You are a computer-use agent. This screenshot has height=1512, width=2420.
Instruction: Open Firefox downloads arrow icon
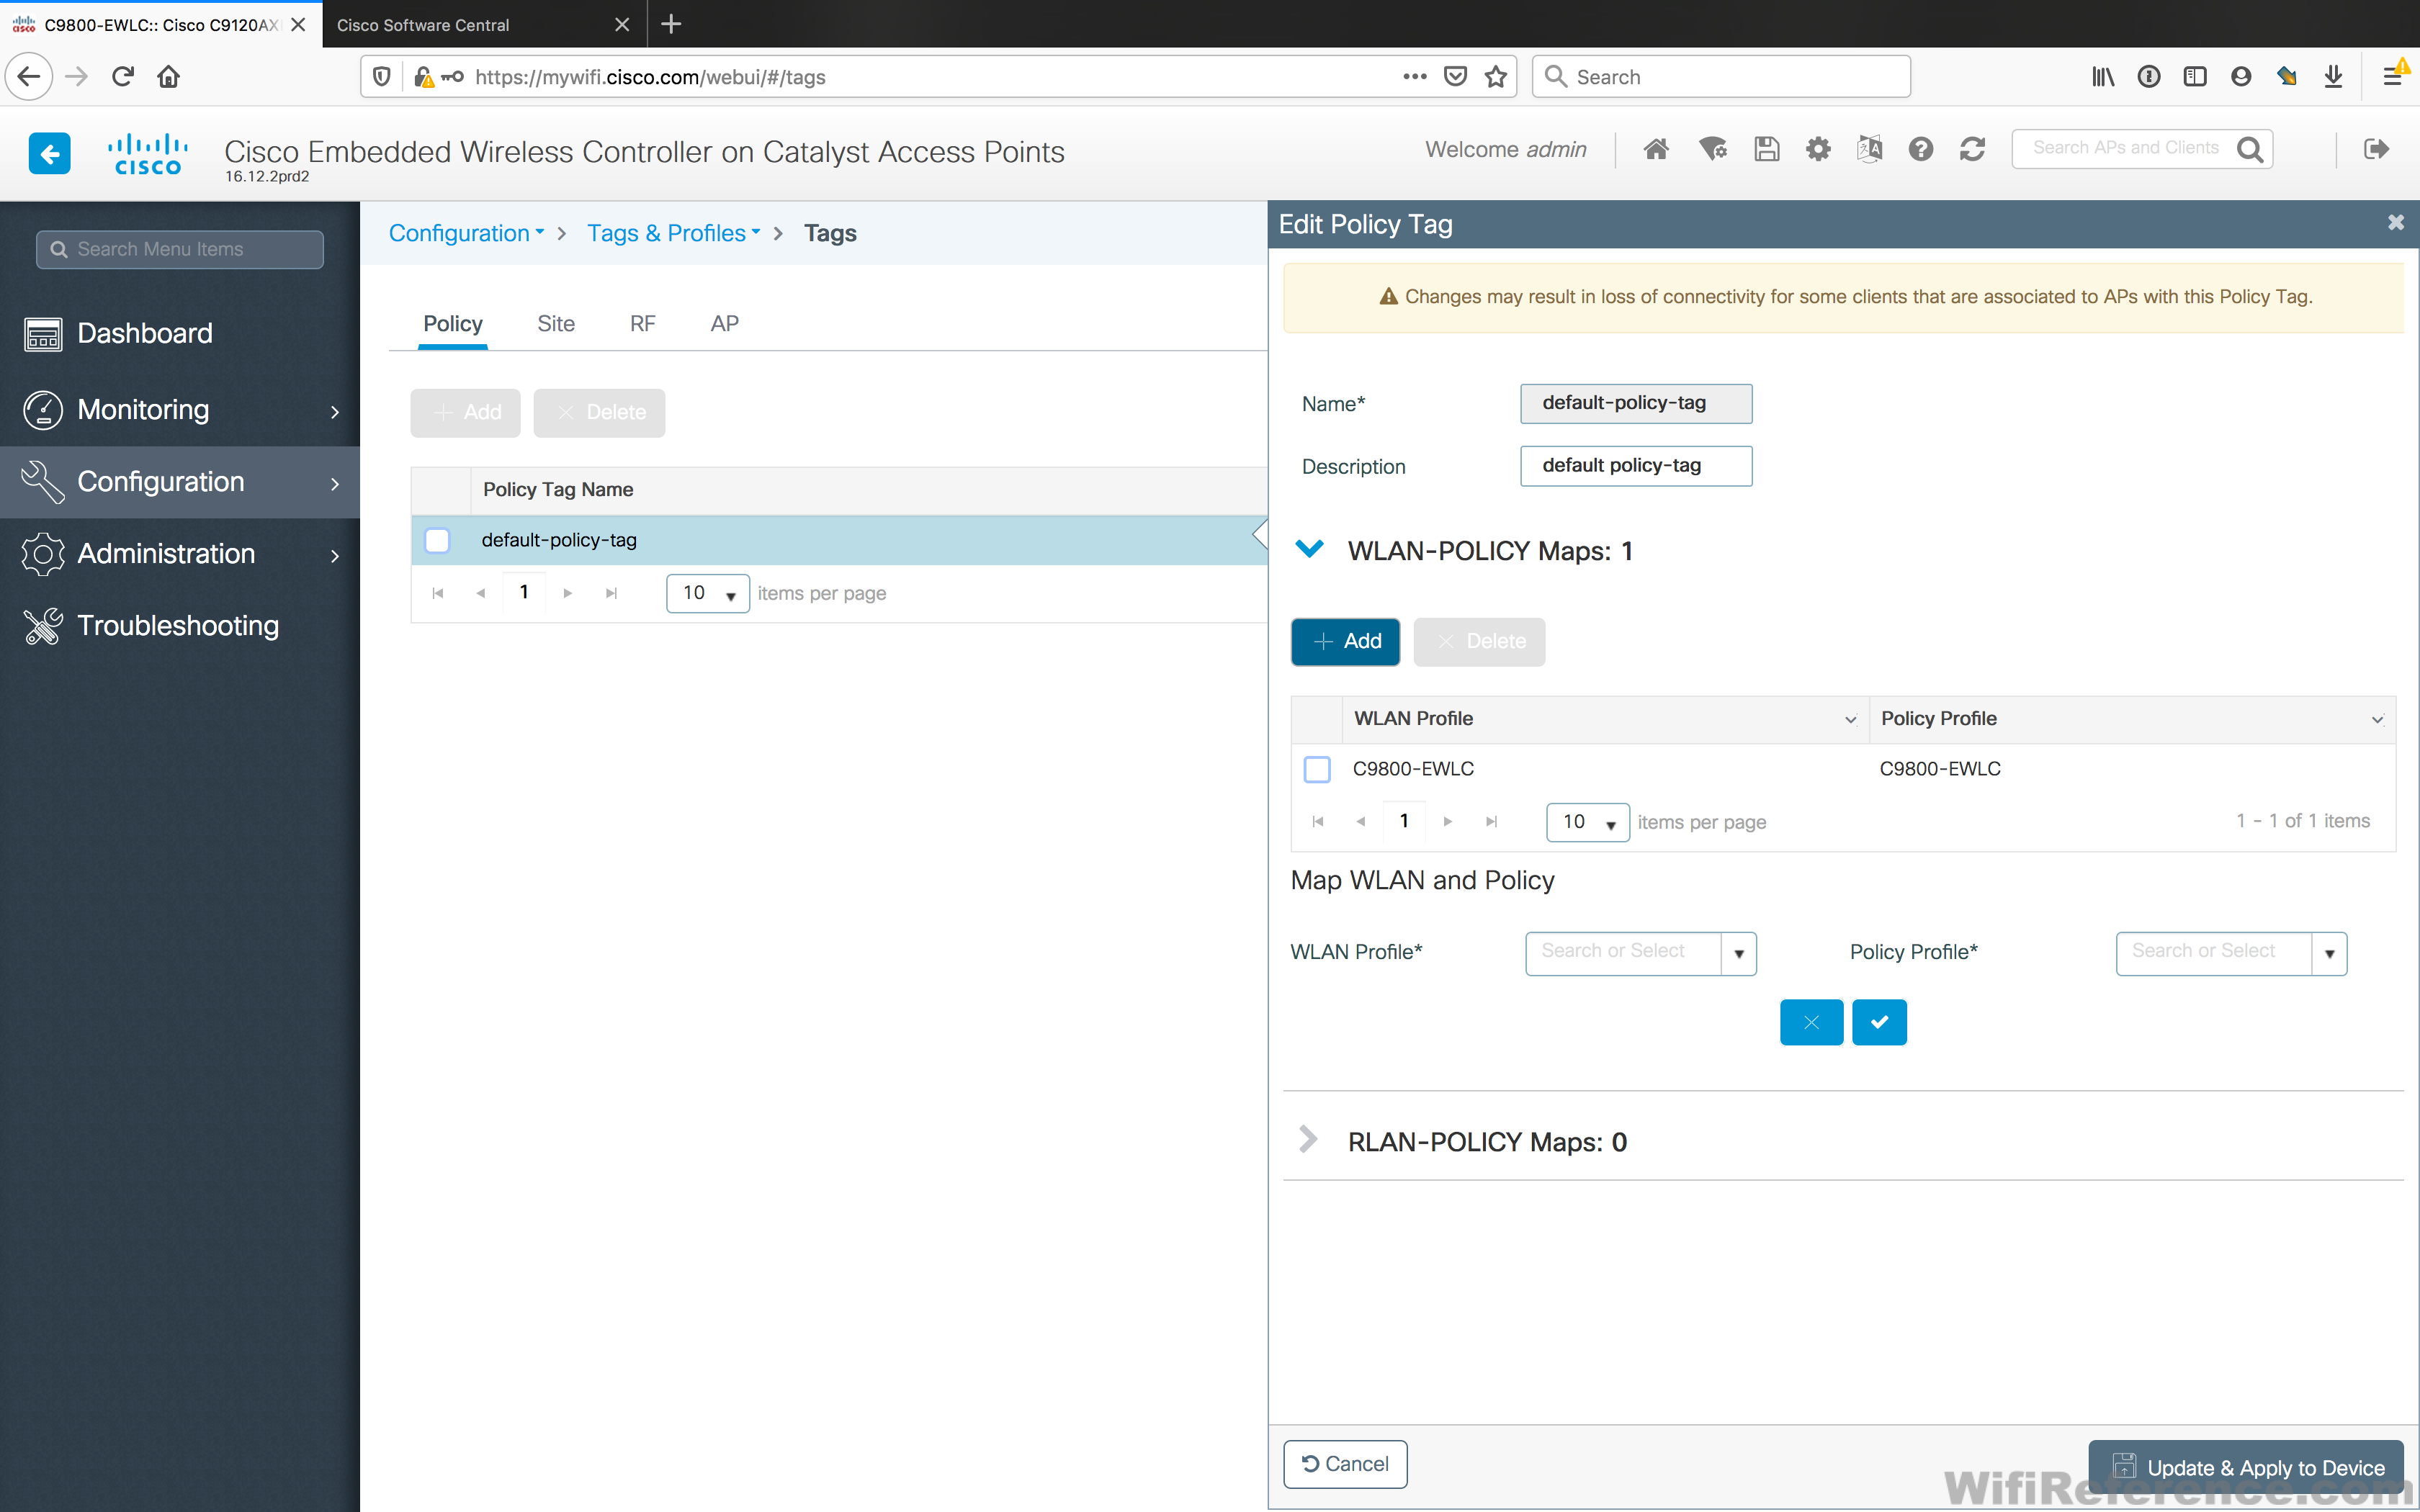coord(2333,76)
